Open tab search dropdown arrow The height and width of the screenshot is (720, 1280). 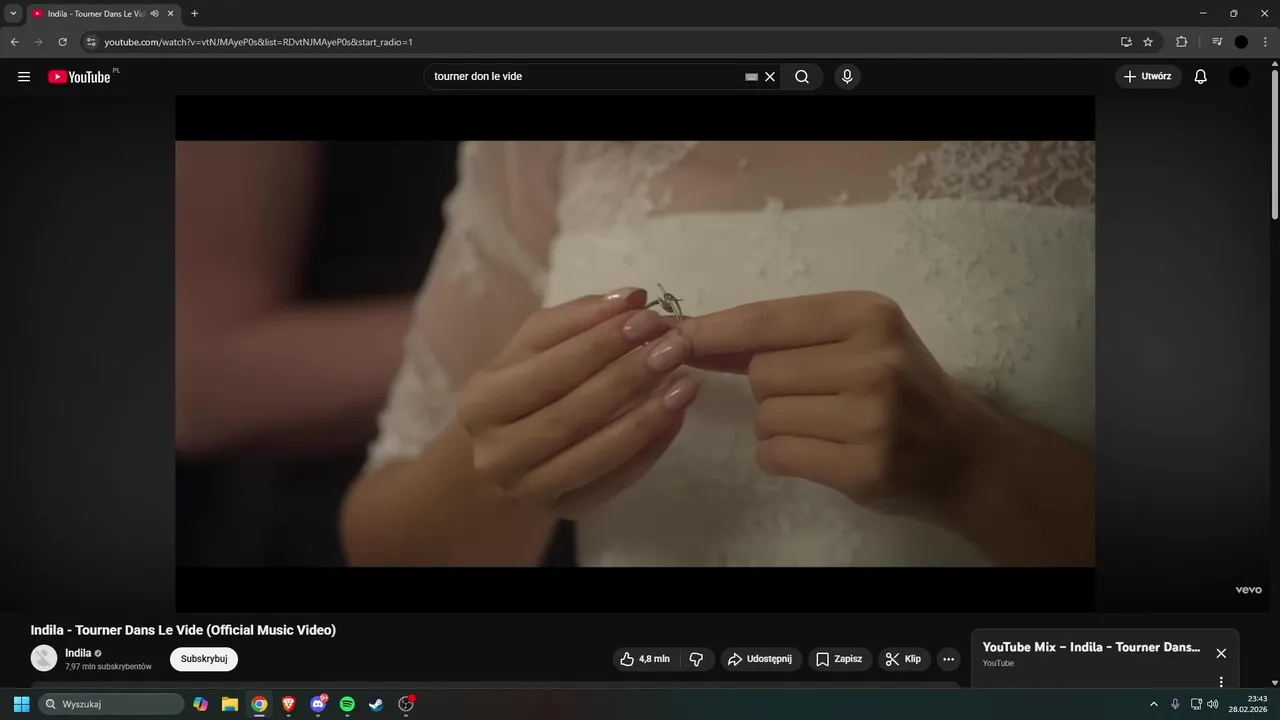[x=13, y=13]
